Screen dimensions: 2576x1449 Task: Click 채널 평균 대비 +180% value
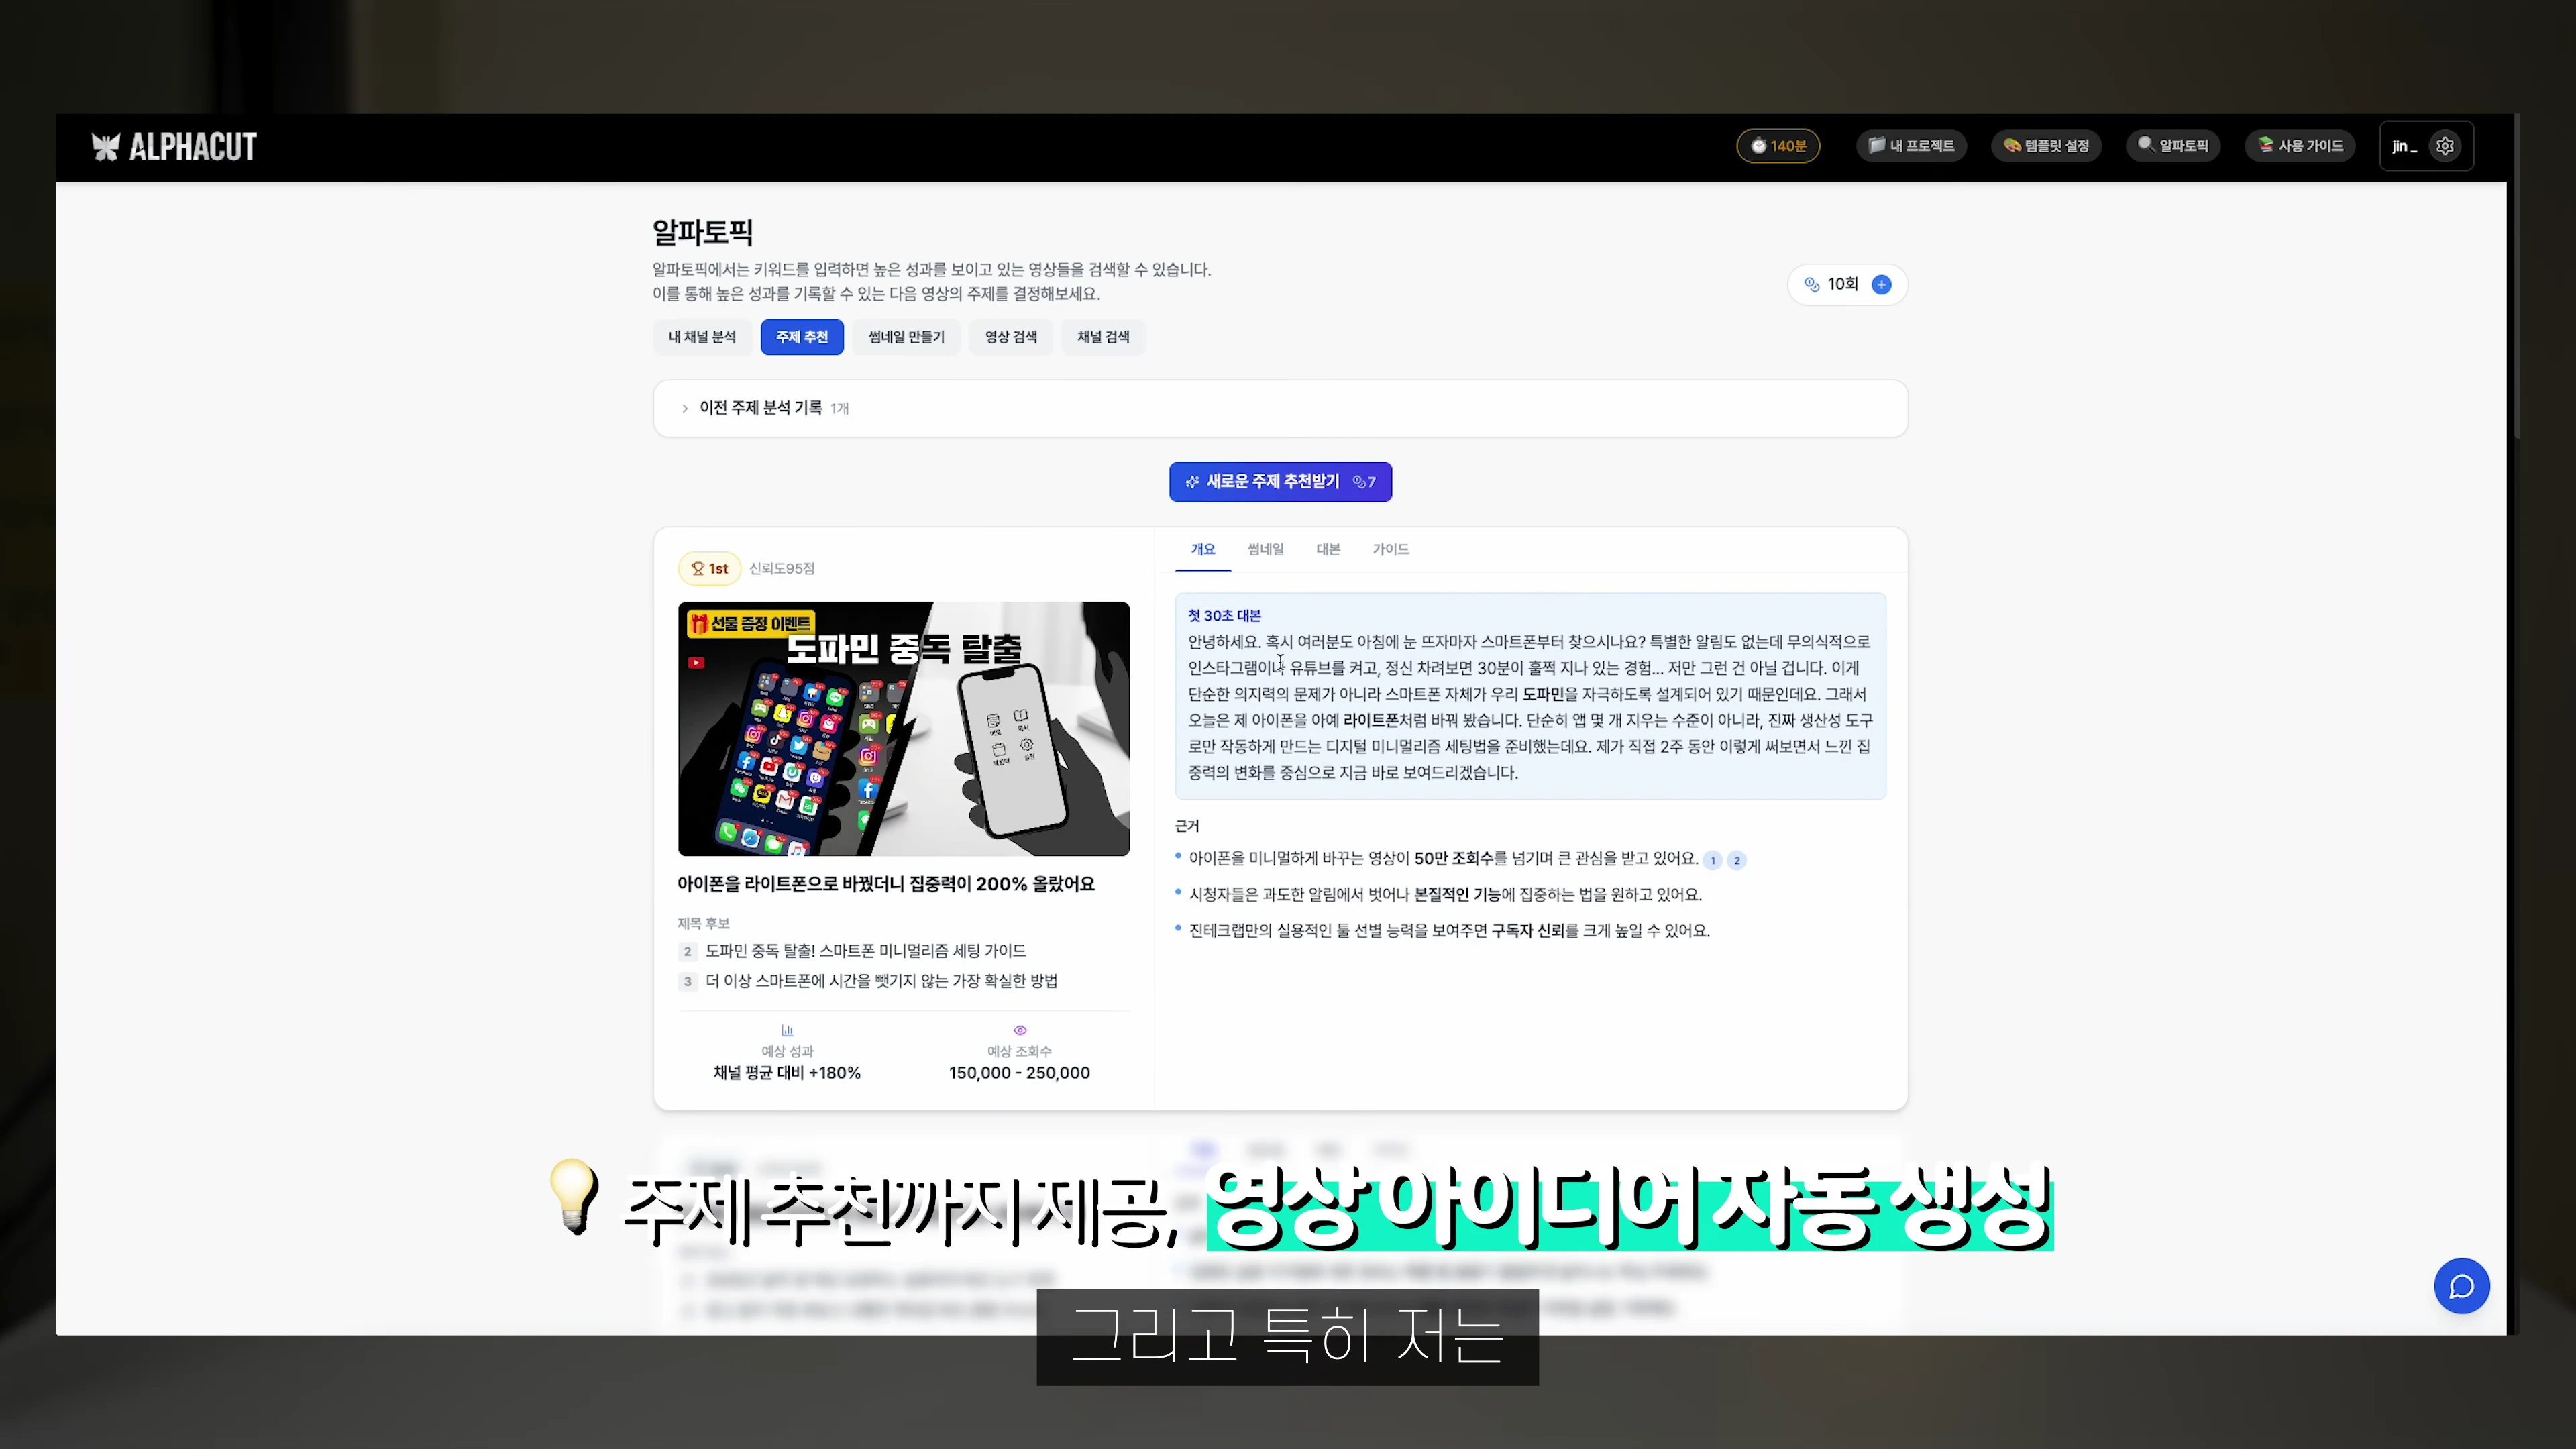tap(787, 1073)
